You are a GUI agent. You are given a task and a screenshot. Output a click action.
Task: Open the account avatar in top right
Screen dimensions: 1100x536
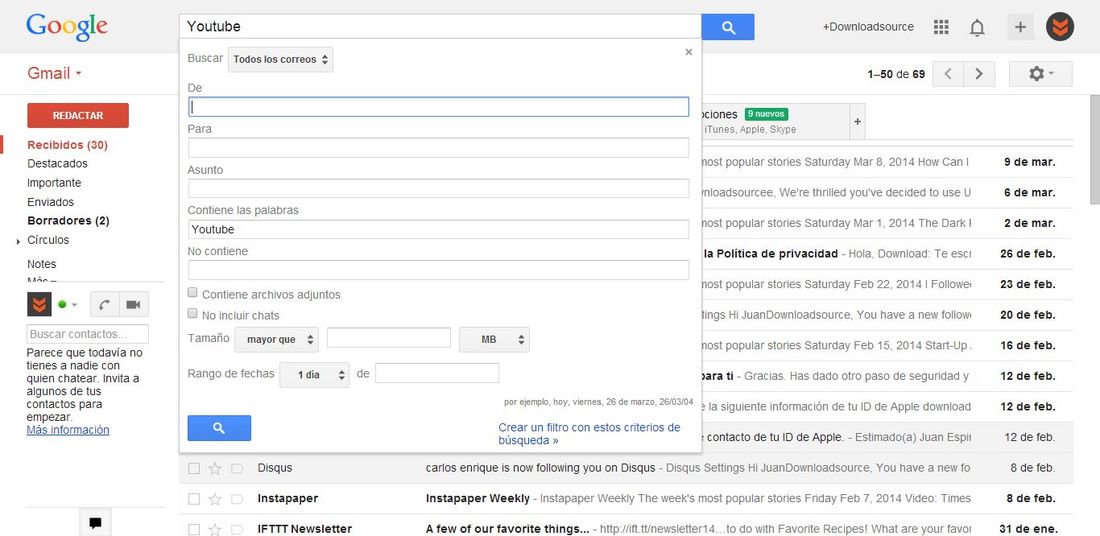(1059, 27)
